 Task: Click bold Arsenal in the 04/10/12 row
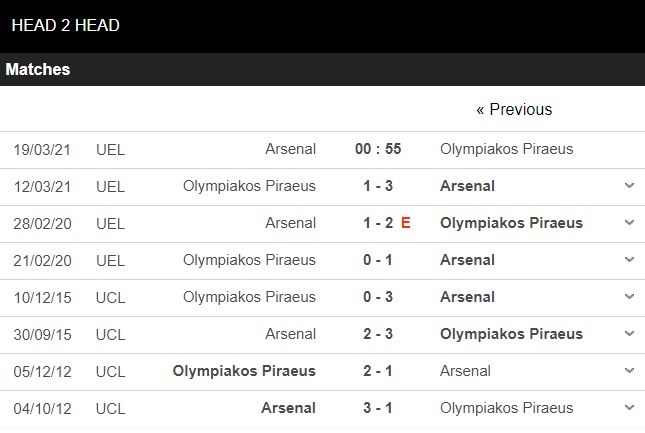tap(288, 408)
